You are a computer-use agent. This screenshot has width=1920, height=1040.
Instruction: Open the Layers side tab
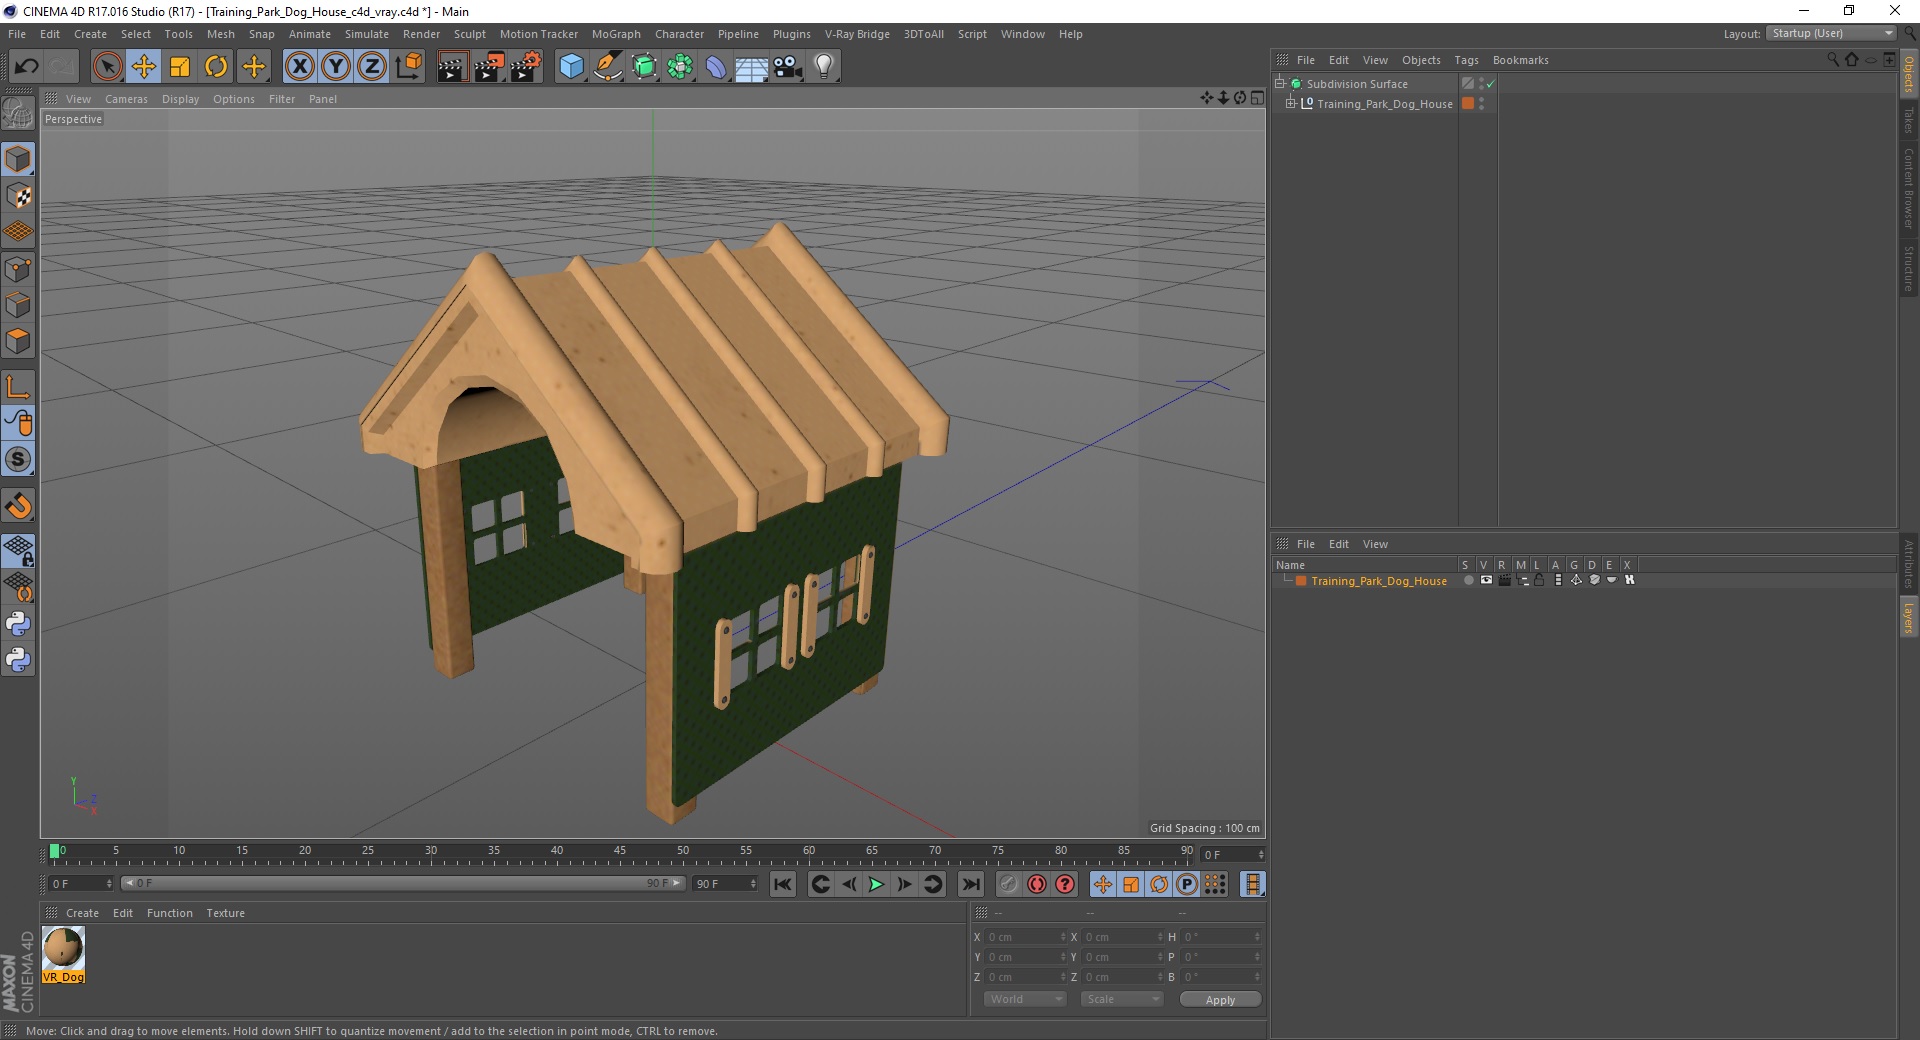(1908, 617)
